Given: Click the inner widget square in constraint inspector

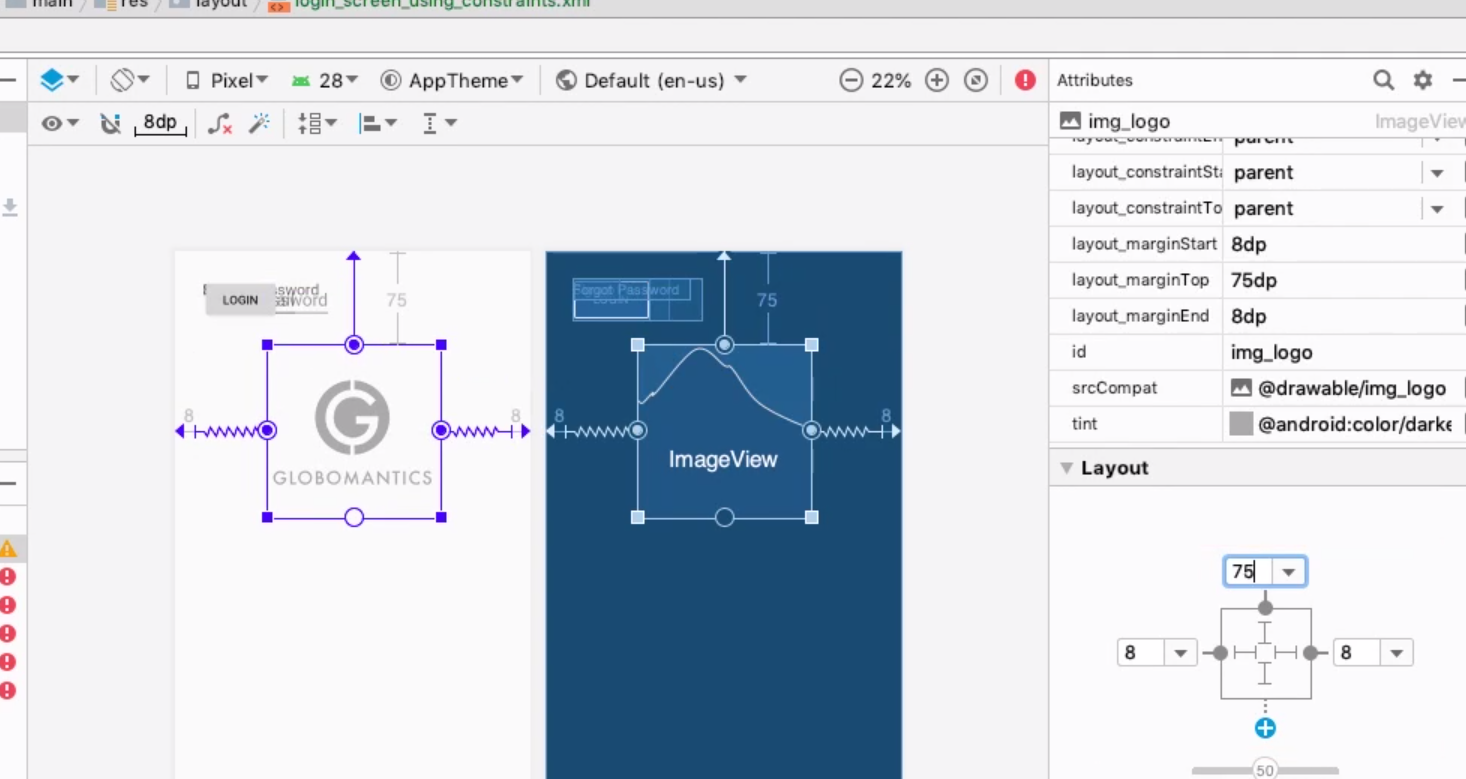Looking at the screenshot, I should tap(1265, 653).
